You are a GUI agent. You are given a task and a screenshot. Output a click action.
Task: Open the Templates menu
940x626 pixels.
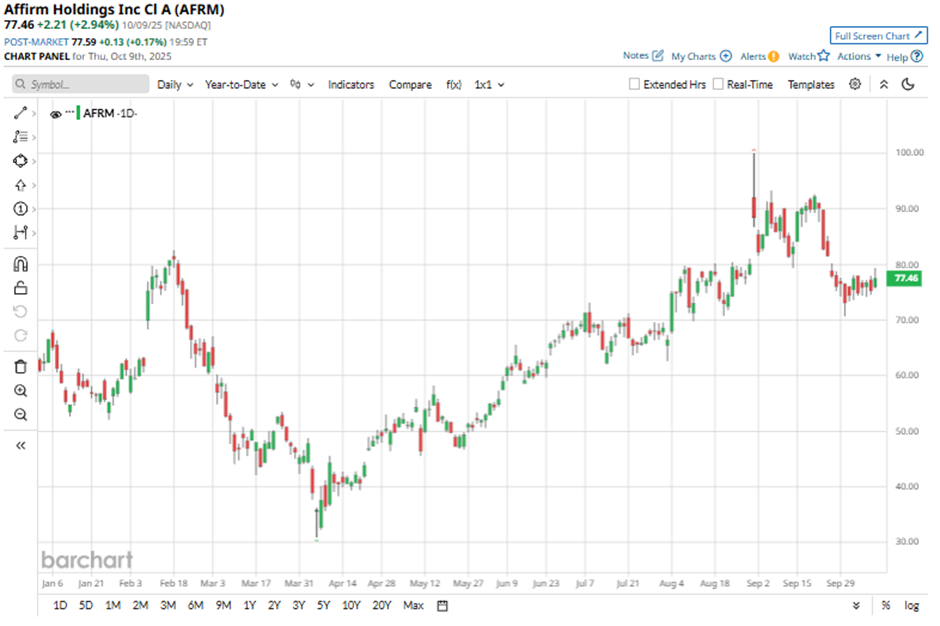click(811, 85)
